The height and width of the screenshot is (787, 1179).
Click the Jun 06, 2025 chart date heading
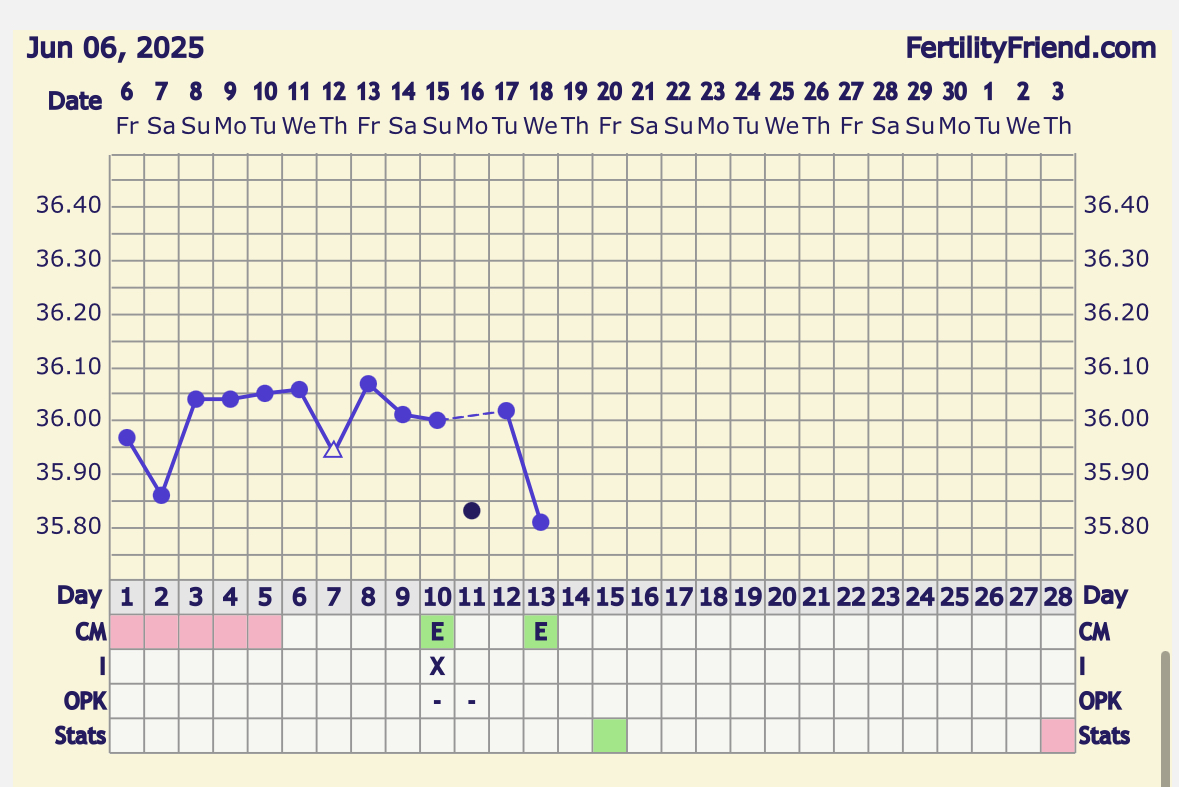tap(115, 48)
